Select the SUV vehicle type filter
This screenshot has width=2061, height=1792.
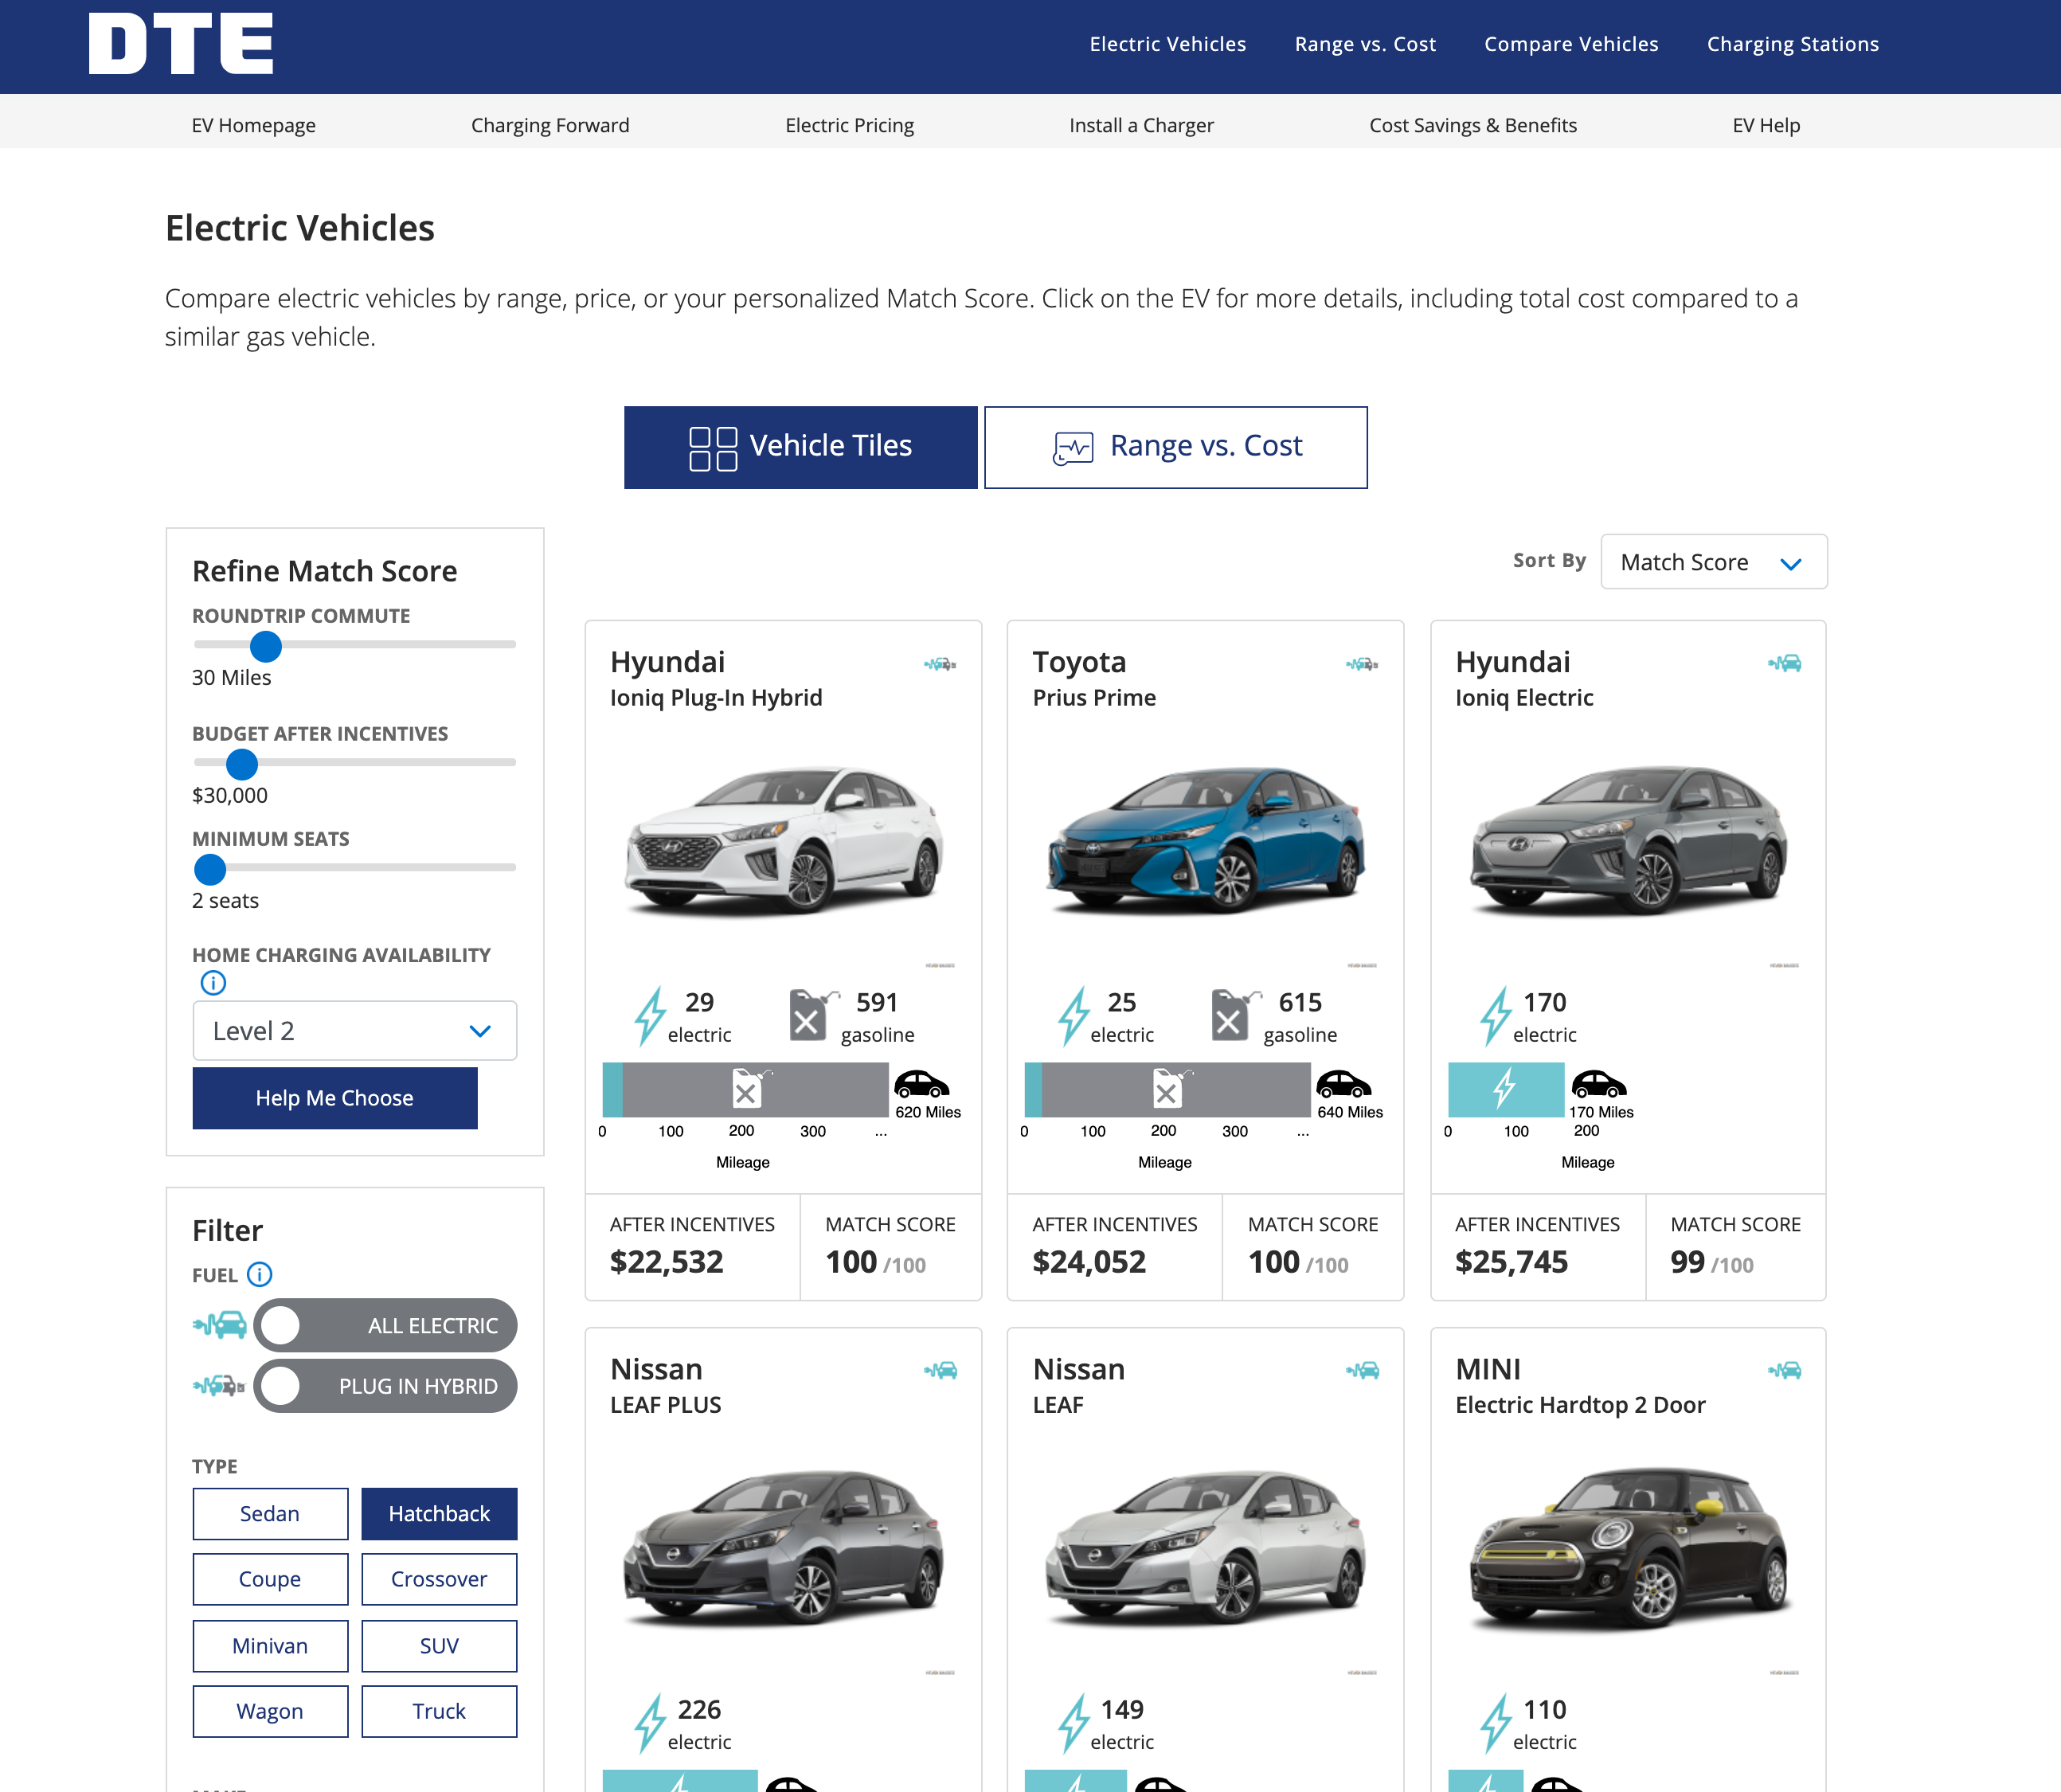point(439,1646)
